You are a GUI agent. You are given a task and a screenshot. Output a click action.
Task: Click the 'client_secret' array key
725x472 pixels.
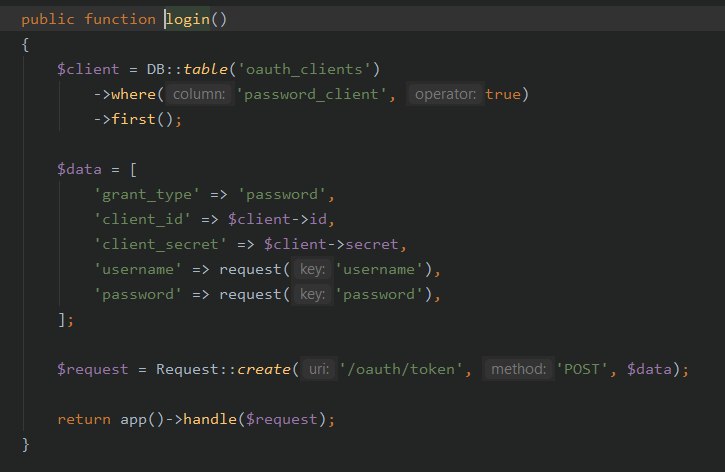[x=160, y=244]
